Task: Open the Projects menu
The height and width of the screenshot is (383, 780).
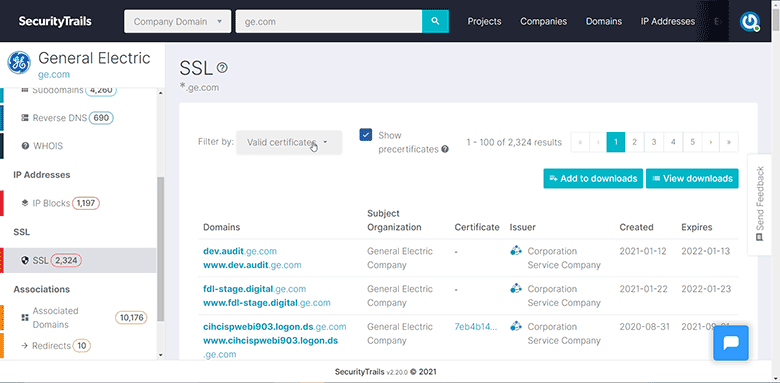Action: coord(485,21)
